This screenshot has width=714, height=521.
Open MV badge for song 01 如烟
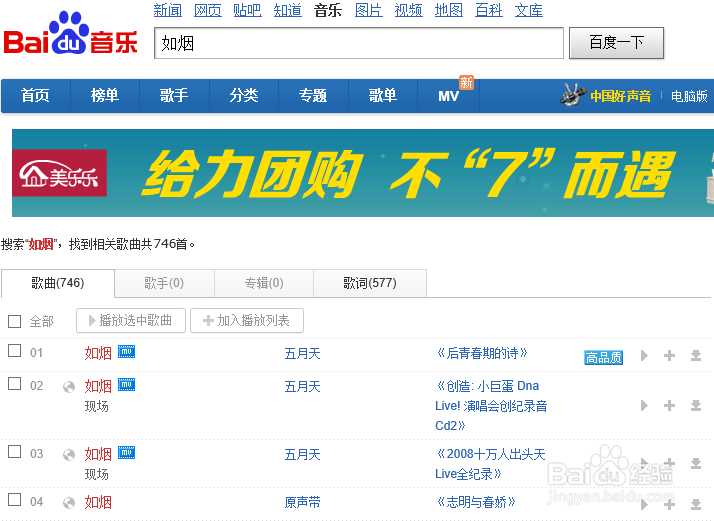pyautogui.click(x=126, y=352)
